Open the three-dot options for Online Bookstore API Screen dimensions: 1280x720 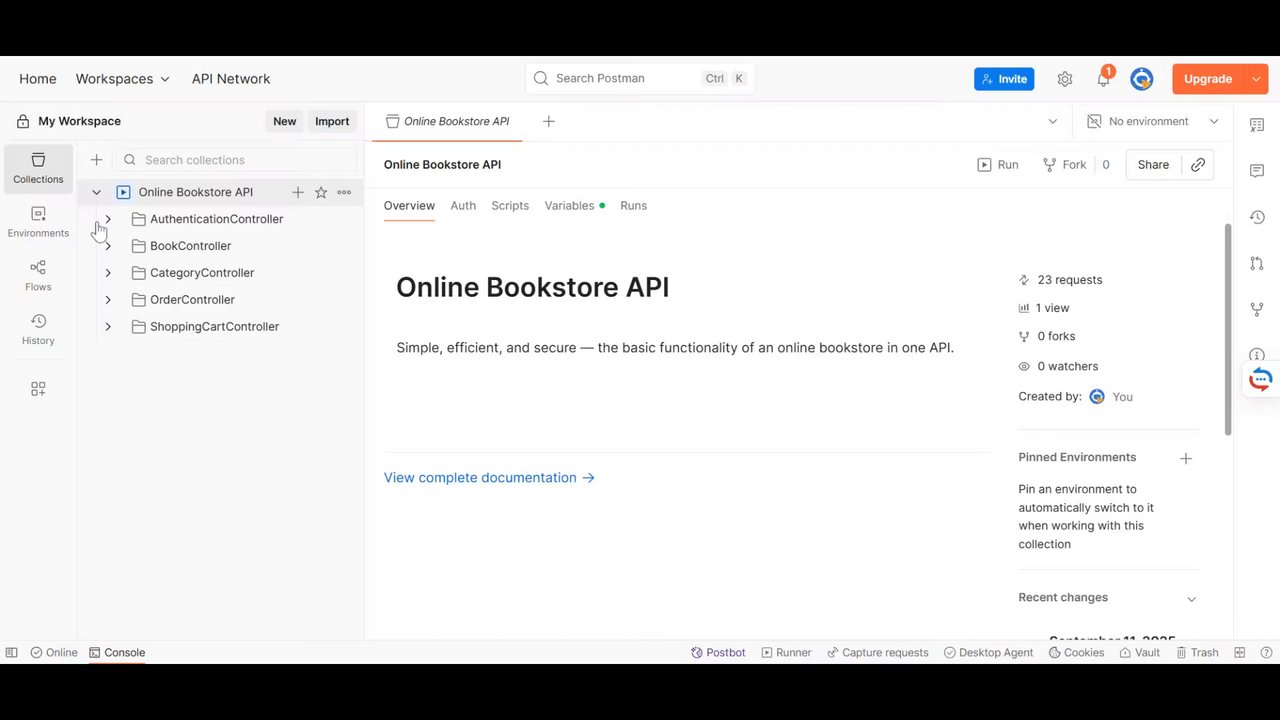pyautogui.click(x=344, y=192)
